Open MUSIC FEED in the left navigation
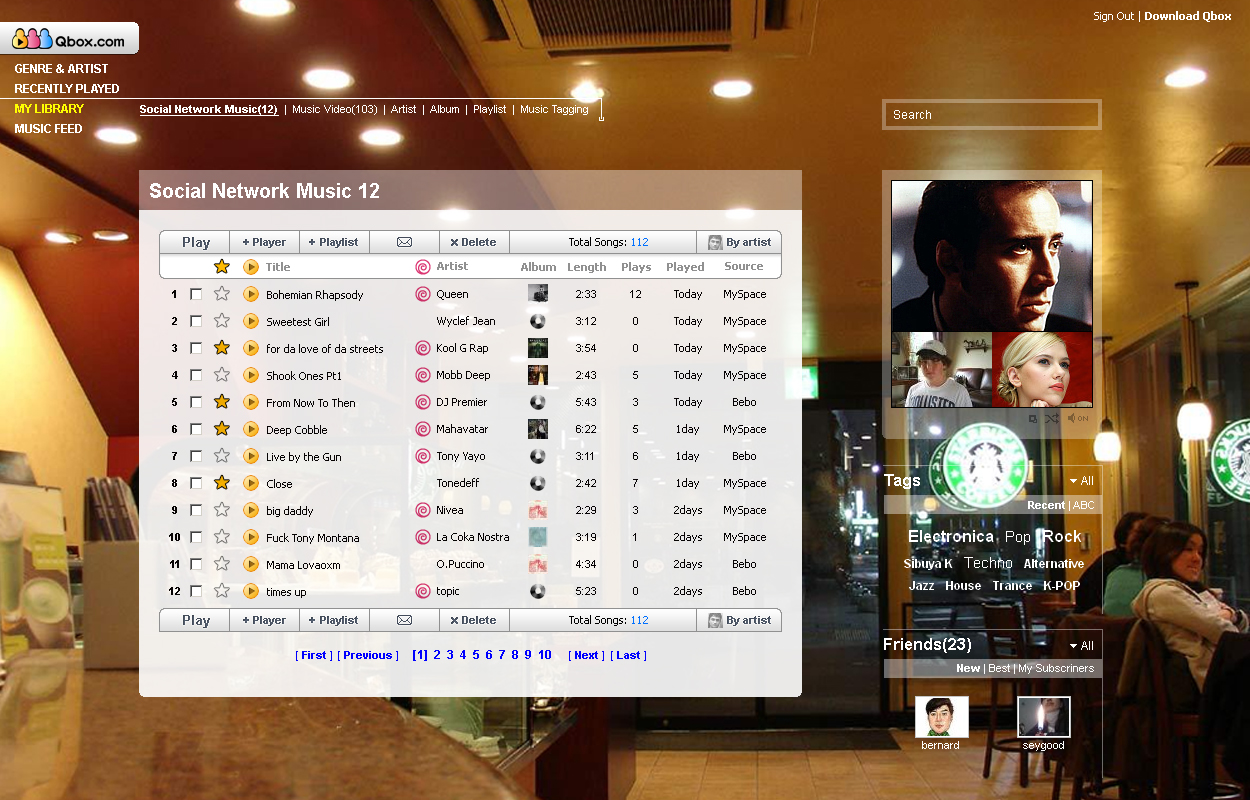Viewport: 1250px width, 800px height. coord(48,129)
